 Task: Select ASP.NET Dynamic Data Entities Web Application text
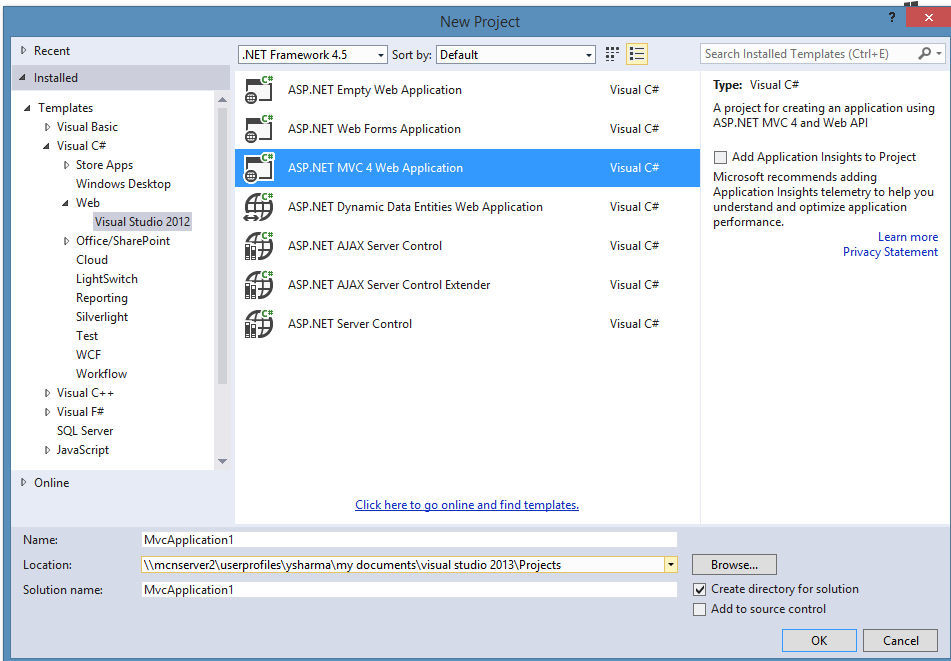pos(415,207)
